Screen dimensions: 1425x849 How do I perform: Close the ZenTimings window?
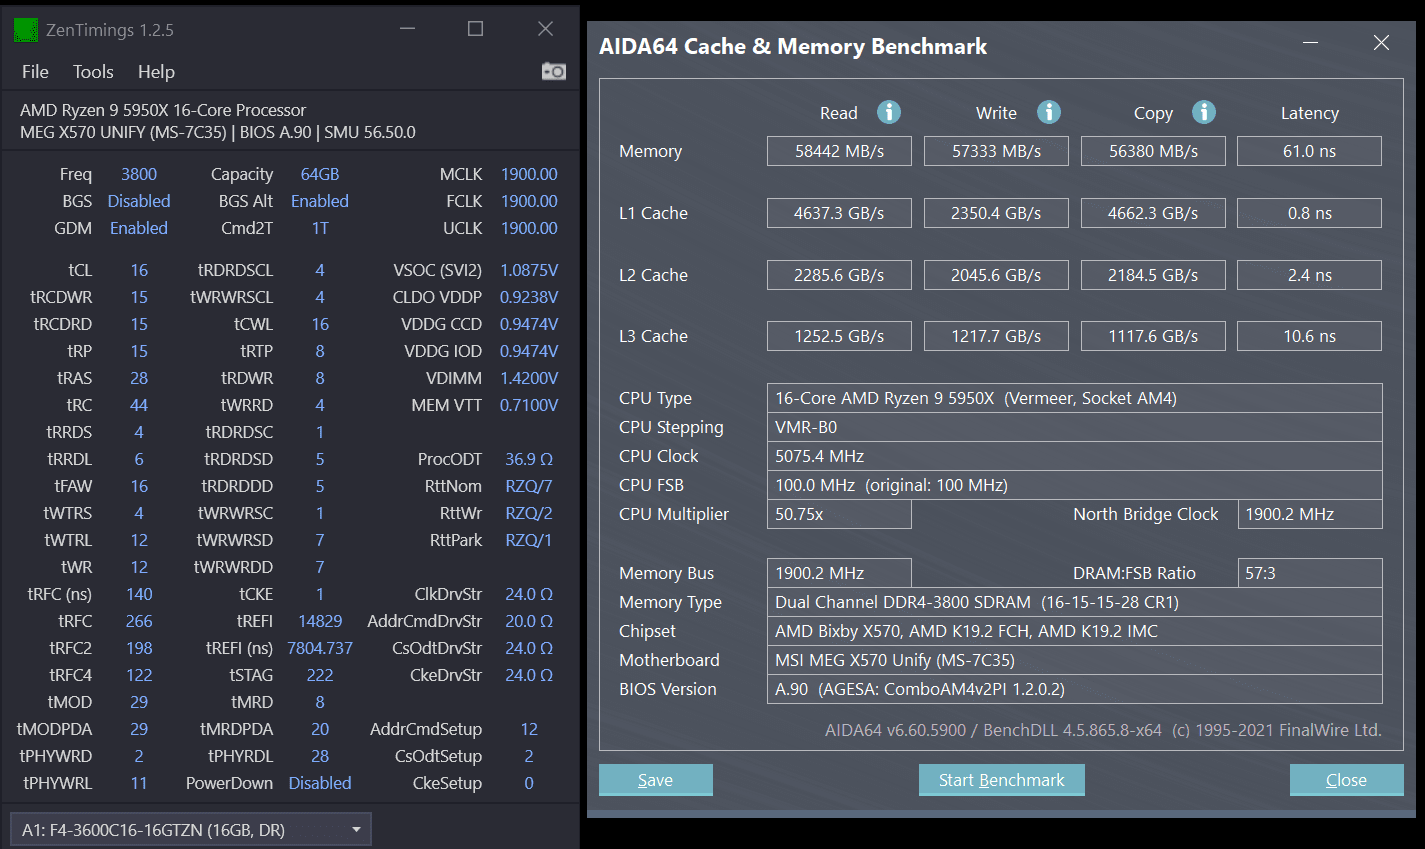[545, 29]
